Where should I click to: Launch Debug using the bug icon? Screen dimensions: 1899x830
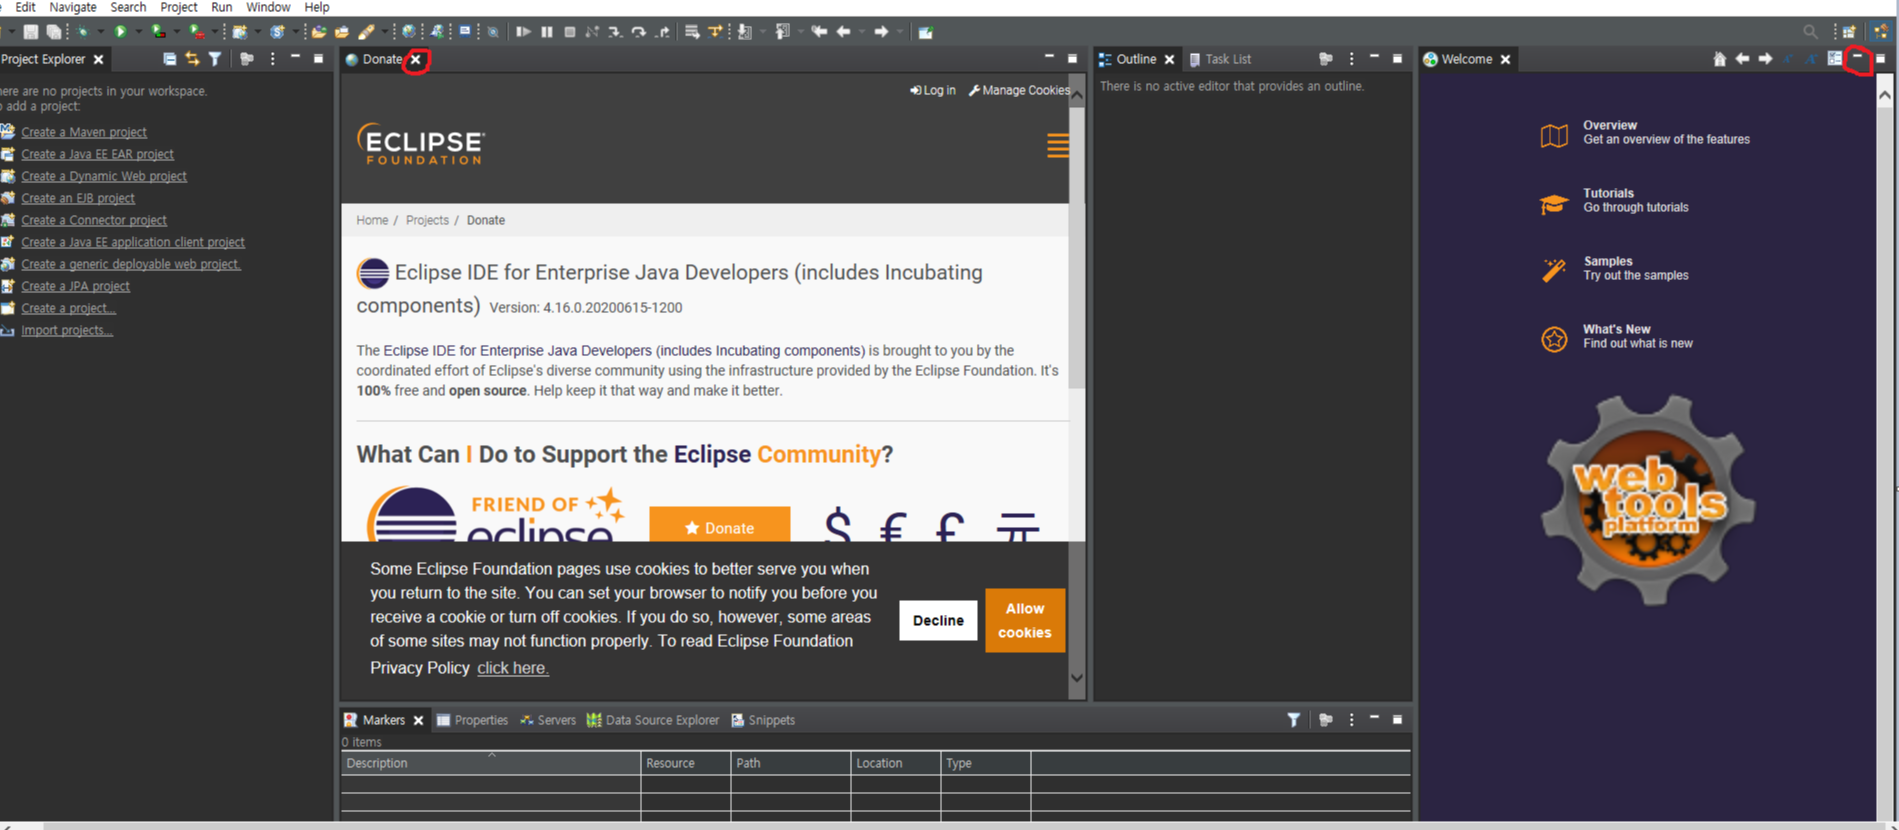(83, 32)
